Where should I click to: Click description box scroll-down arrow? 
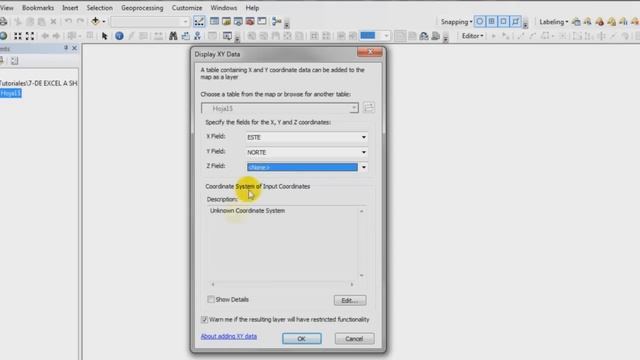pos(361,276)
